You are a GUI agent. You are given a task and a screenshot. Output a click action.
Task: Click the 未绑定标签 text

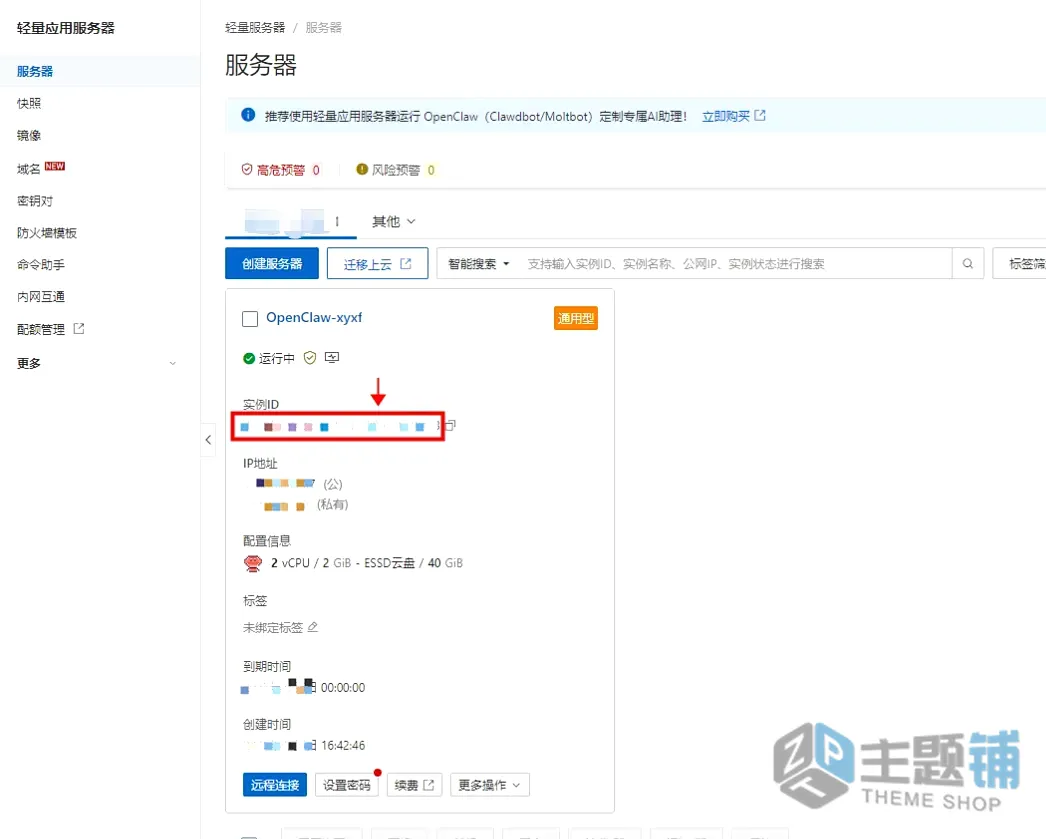coord(273,628)
